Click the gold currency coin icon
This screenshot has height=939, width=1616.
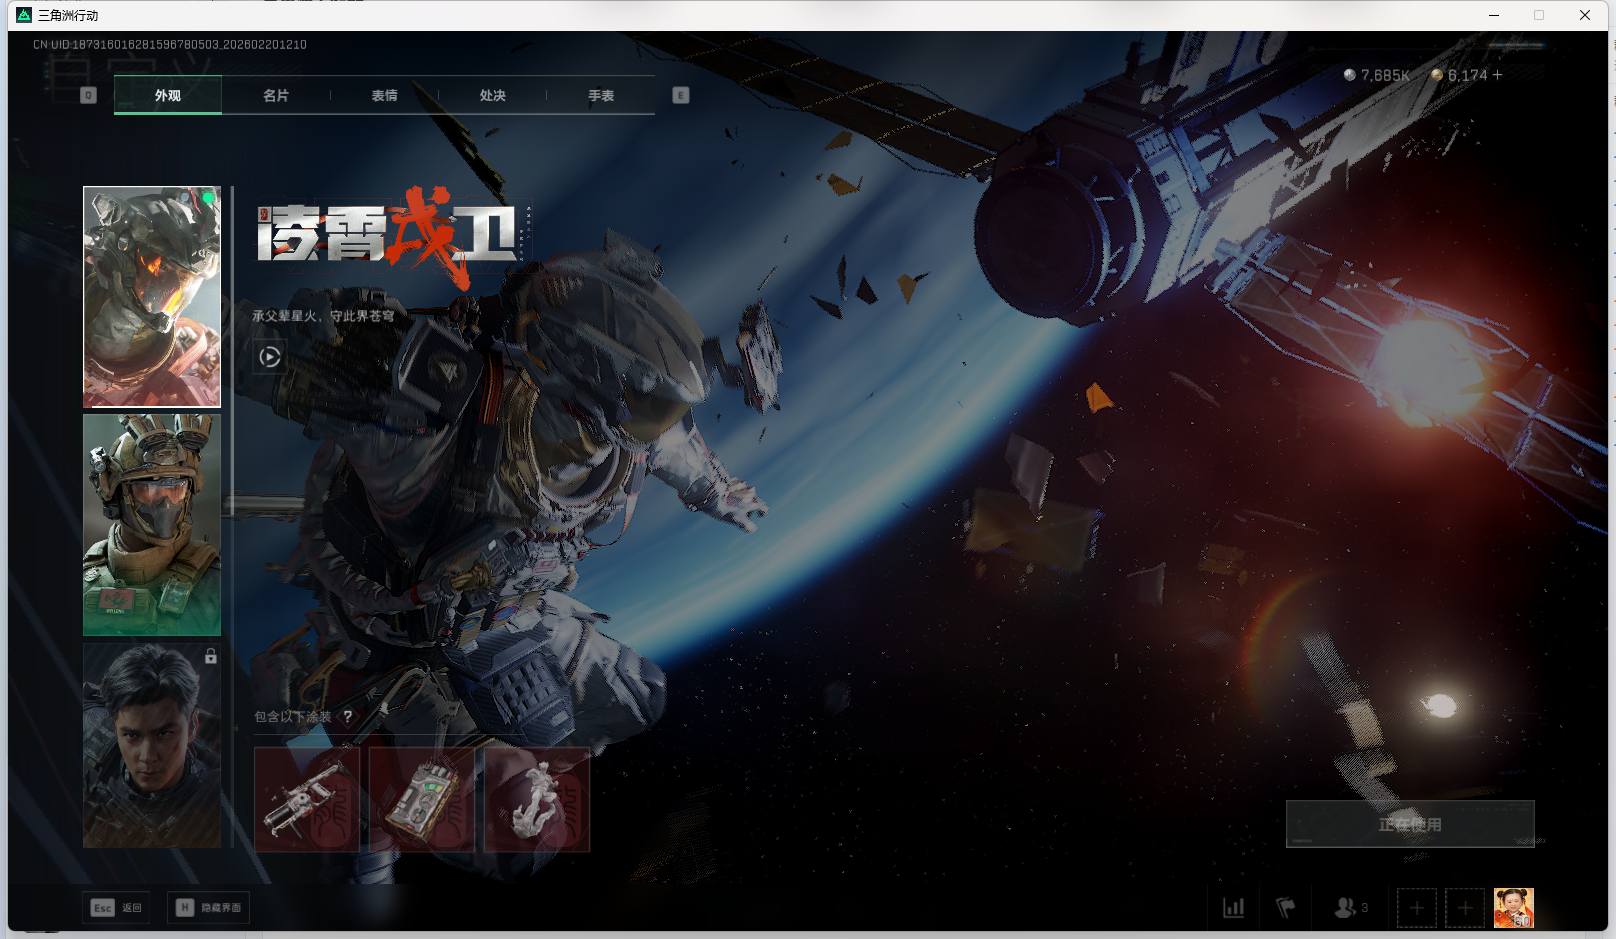1437,75
